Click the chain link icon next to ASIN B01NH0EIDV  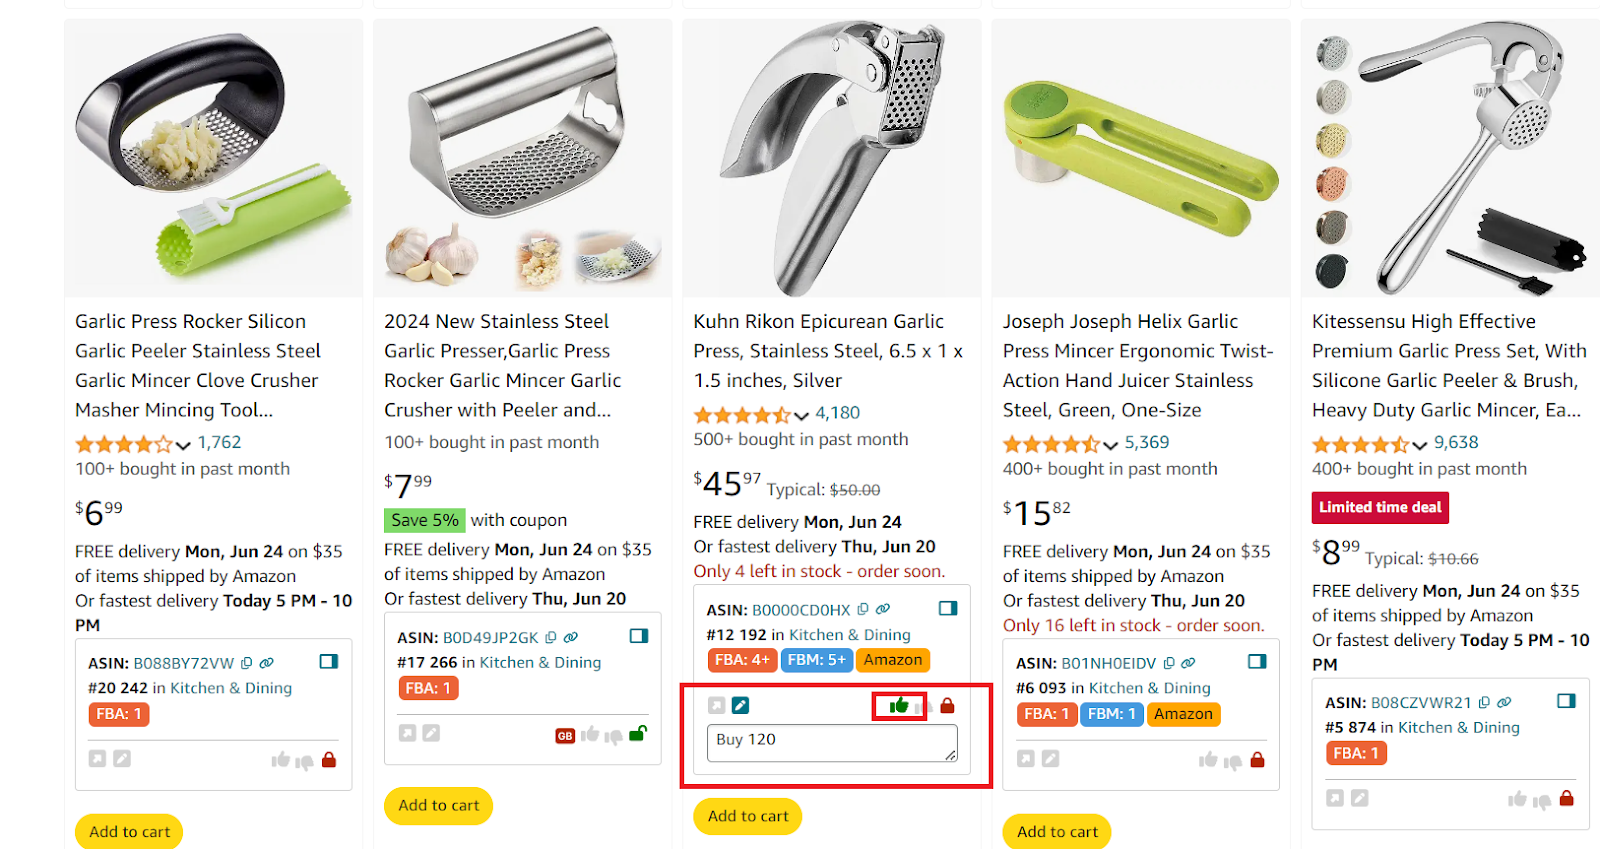point(1188,664)
